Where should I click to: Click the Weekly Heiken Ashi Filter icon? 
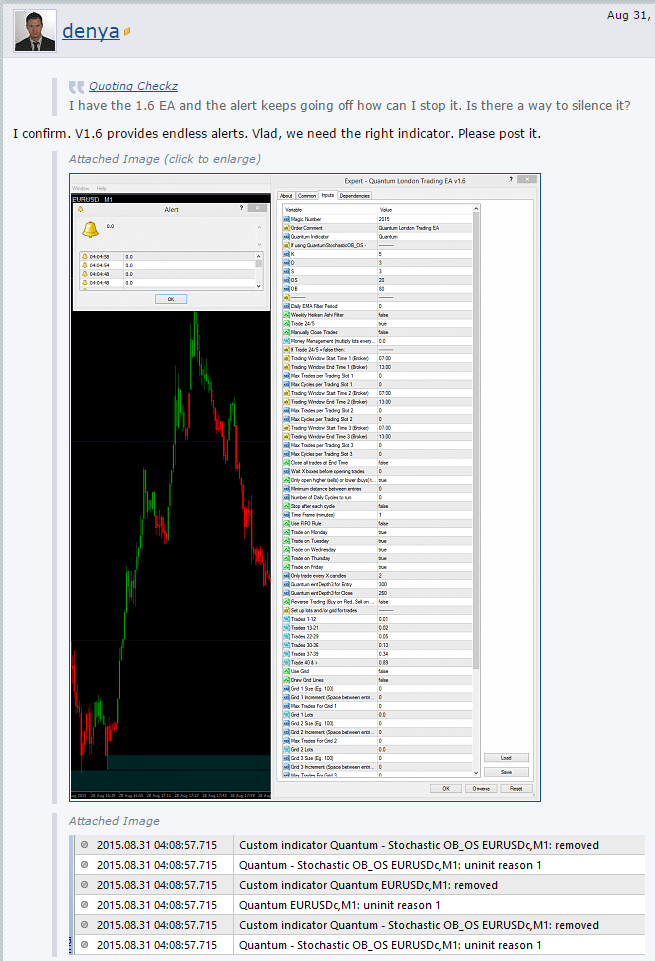pos(286,315)
